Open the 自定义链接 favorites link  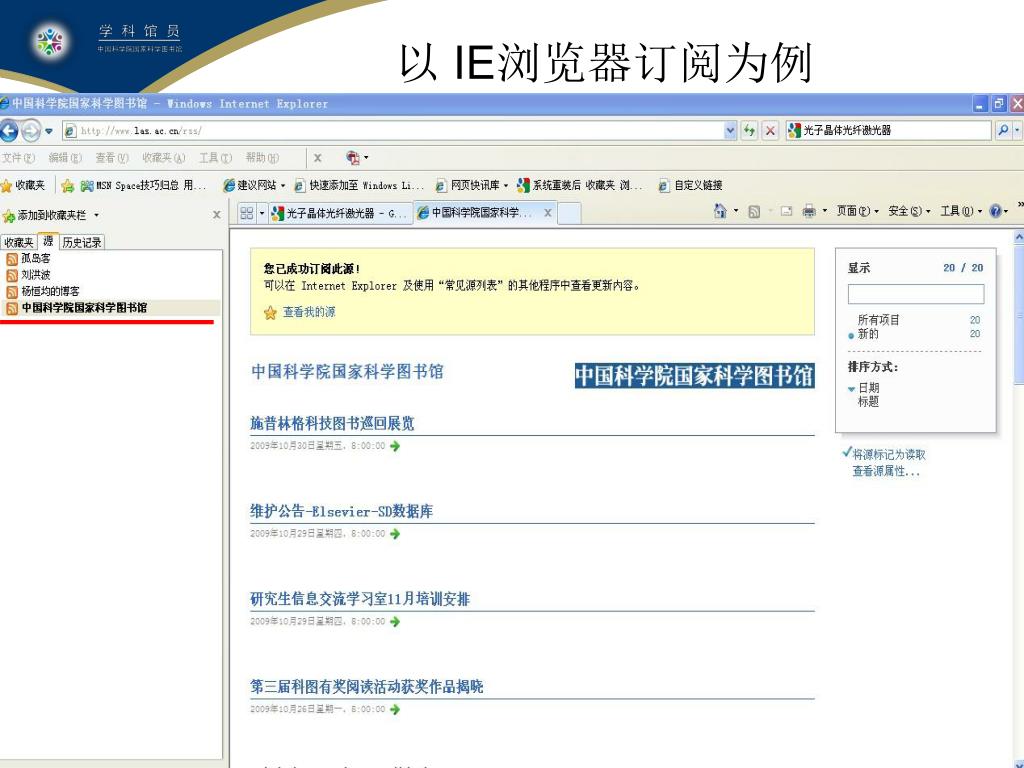[x=690, y=185]
